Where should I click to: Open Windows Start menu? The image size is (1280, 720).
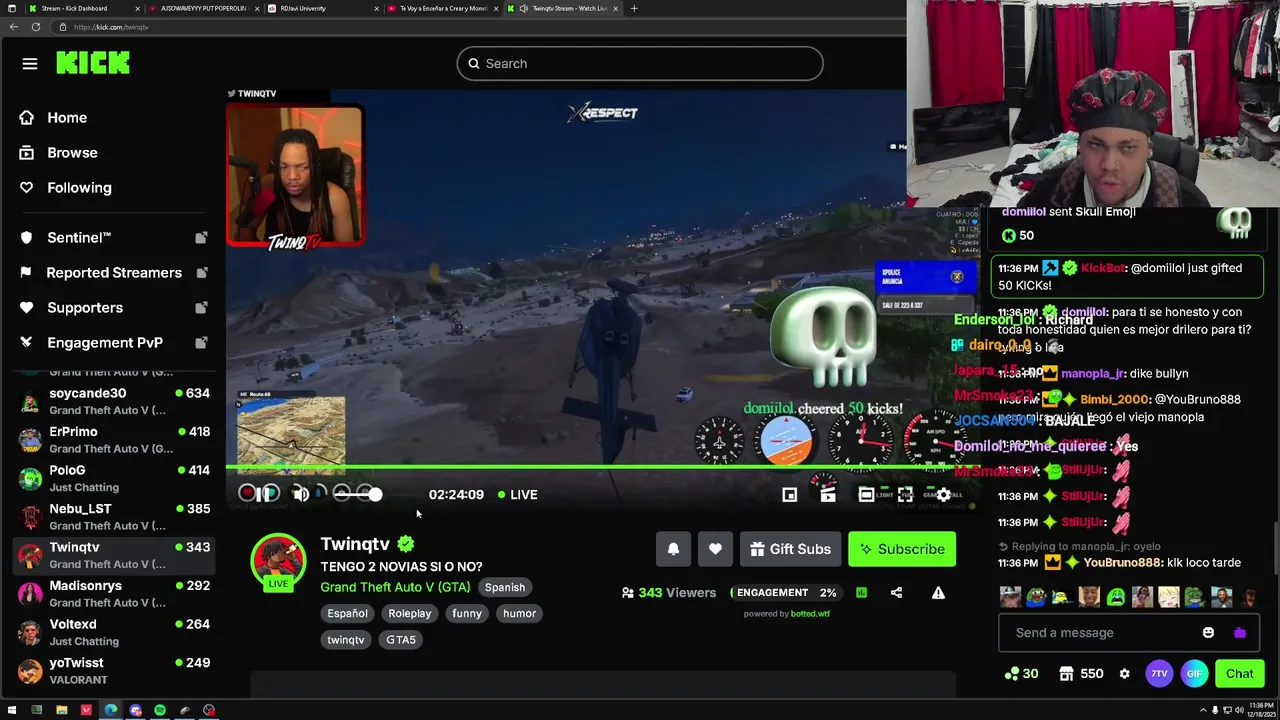12,711
